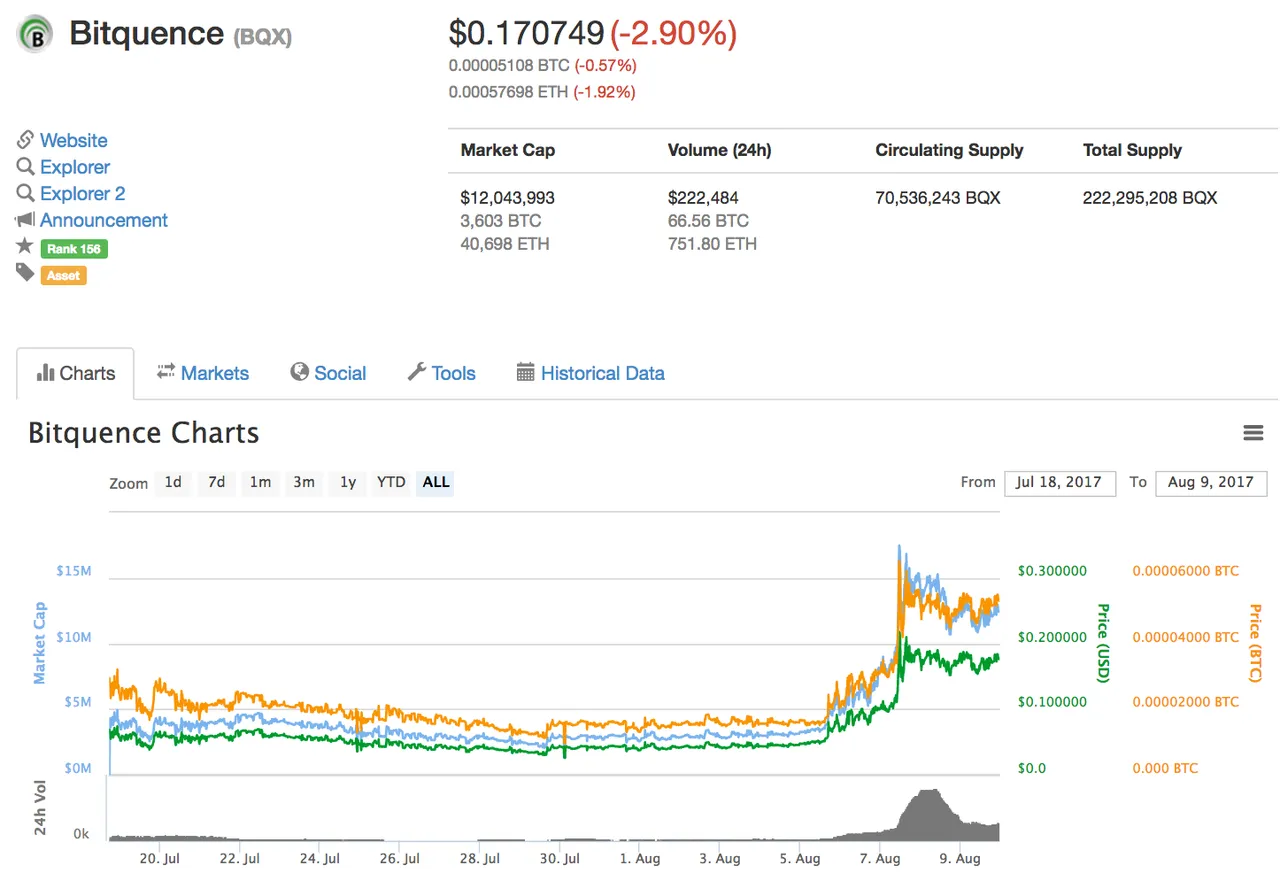Open the chart hamburger menu icon
Image resolution: width=1280 pixels, height=882 pixels.
(1253, 433)
